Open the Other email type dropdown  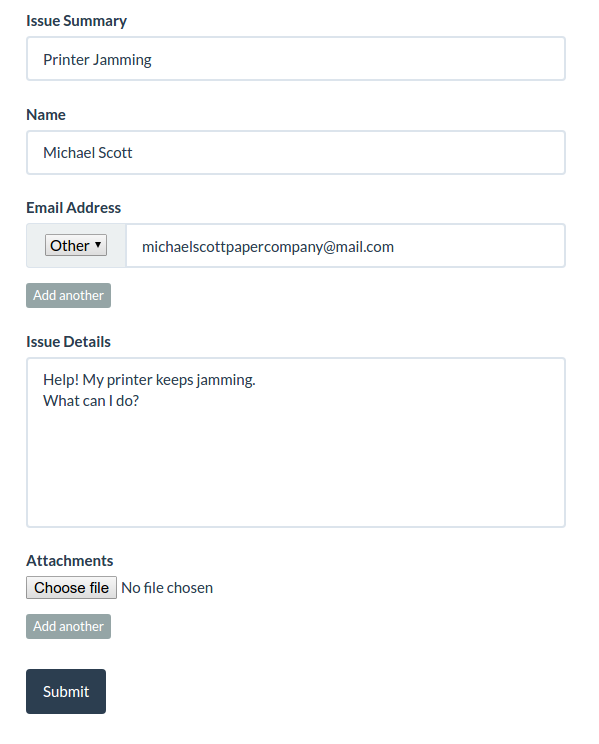pyautogui.click(x=75, y=245)
